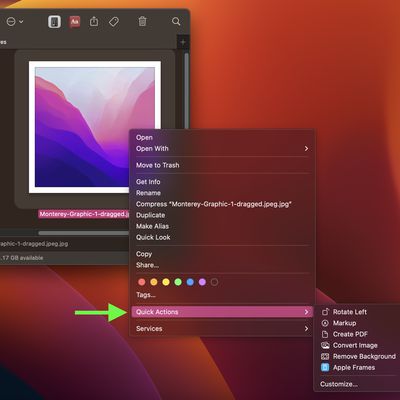
Task: Apply the orange tag color
Action: pyautogui.click(x=154, y=282)
